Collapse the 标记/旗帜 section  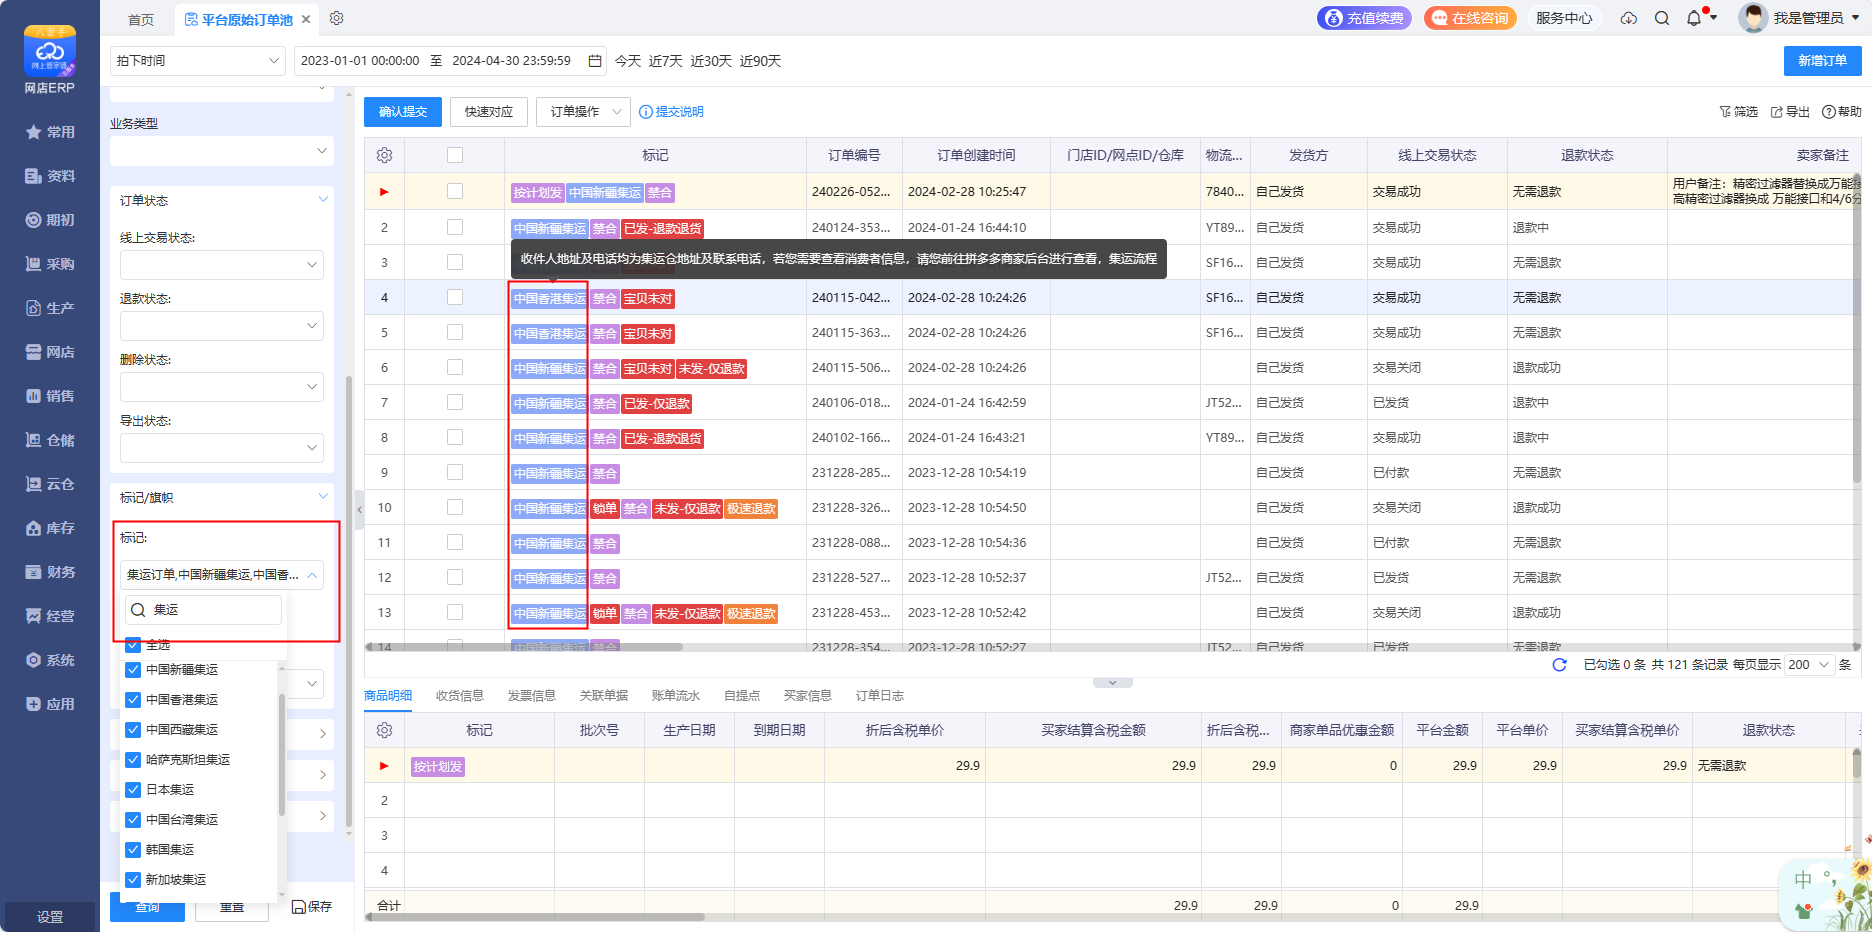323,497
